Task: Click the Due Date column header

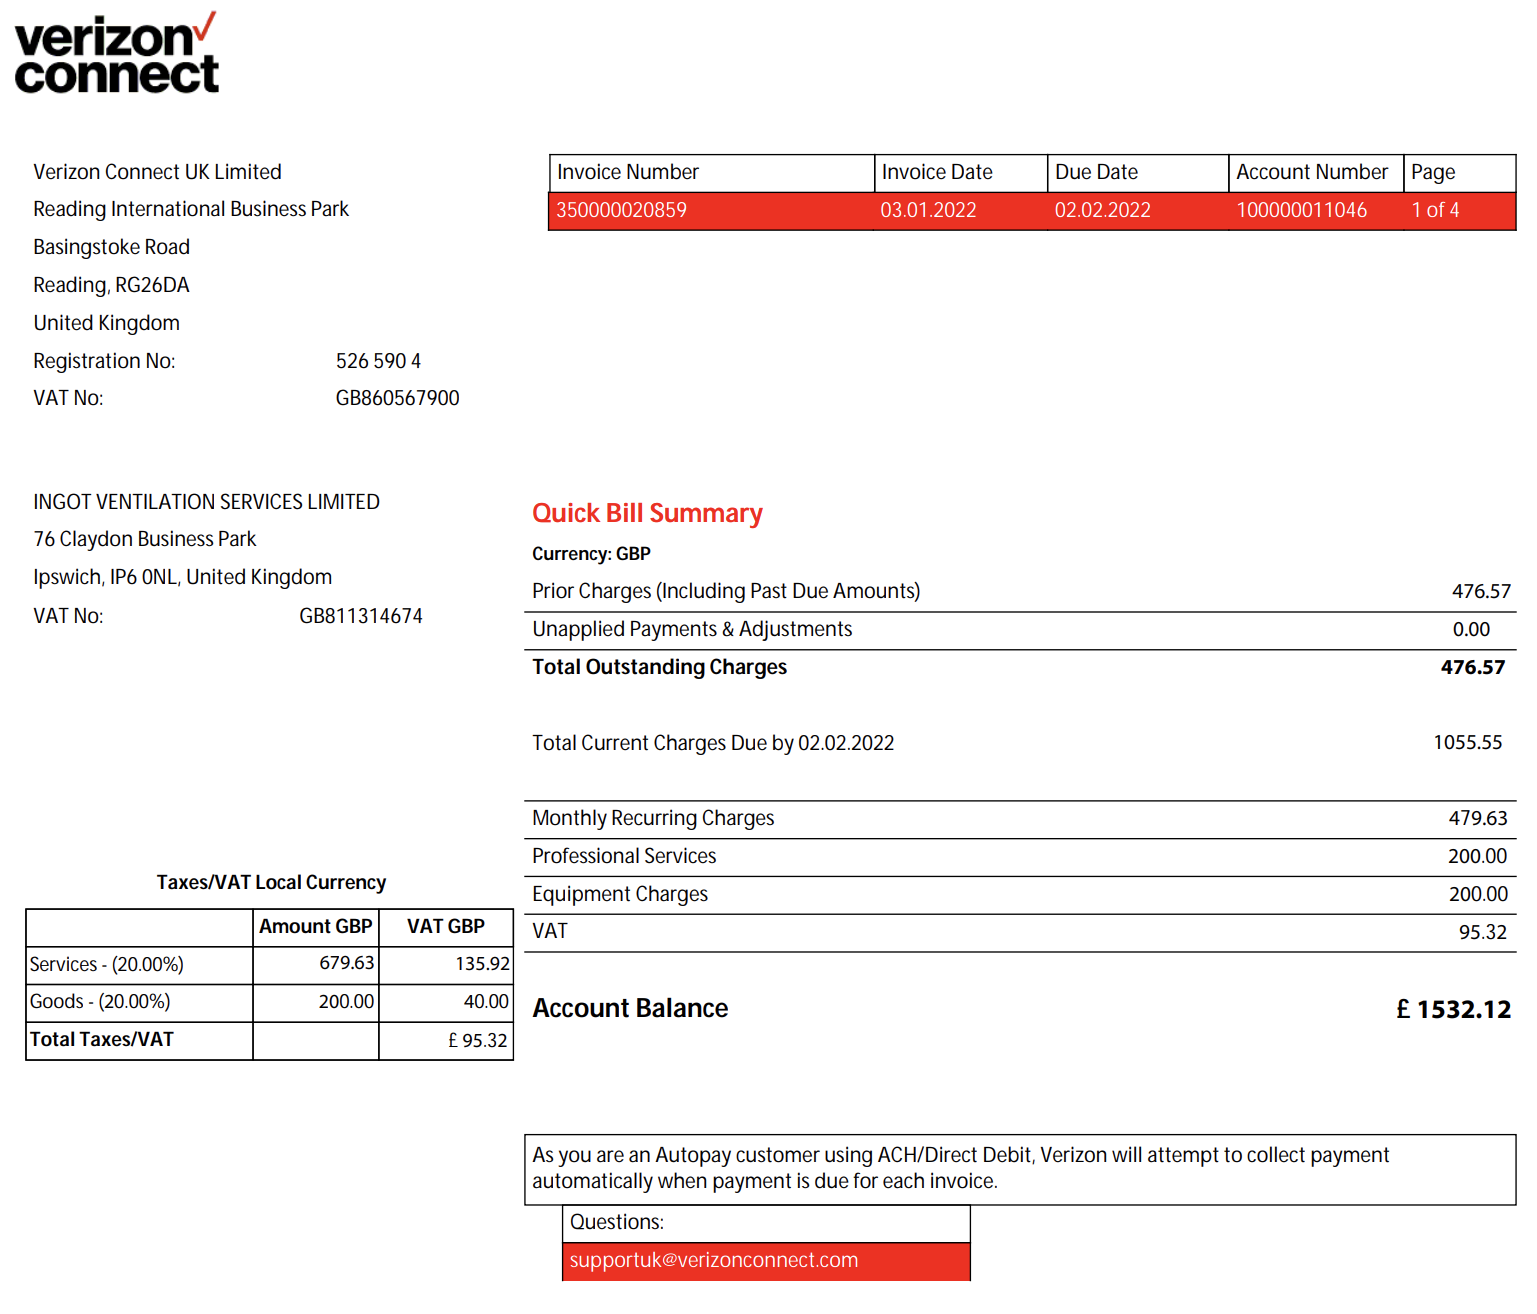Action: (1096, 172)
